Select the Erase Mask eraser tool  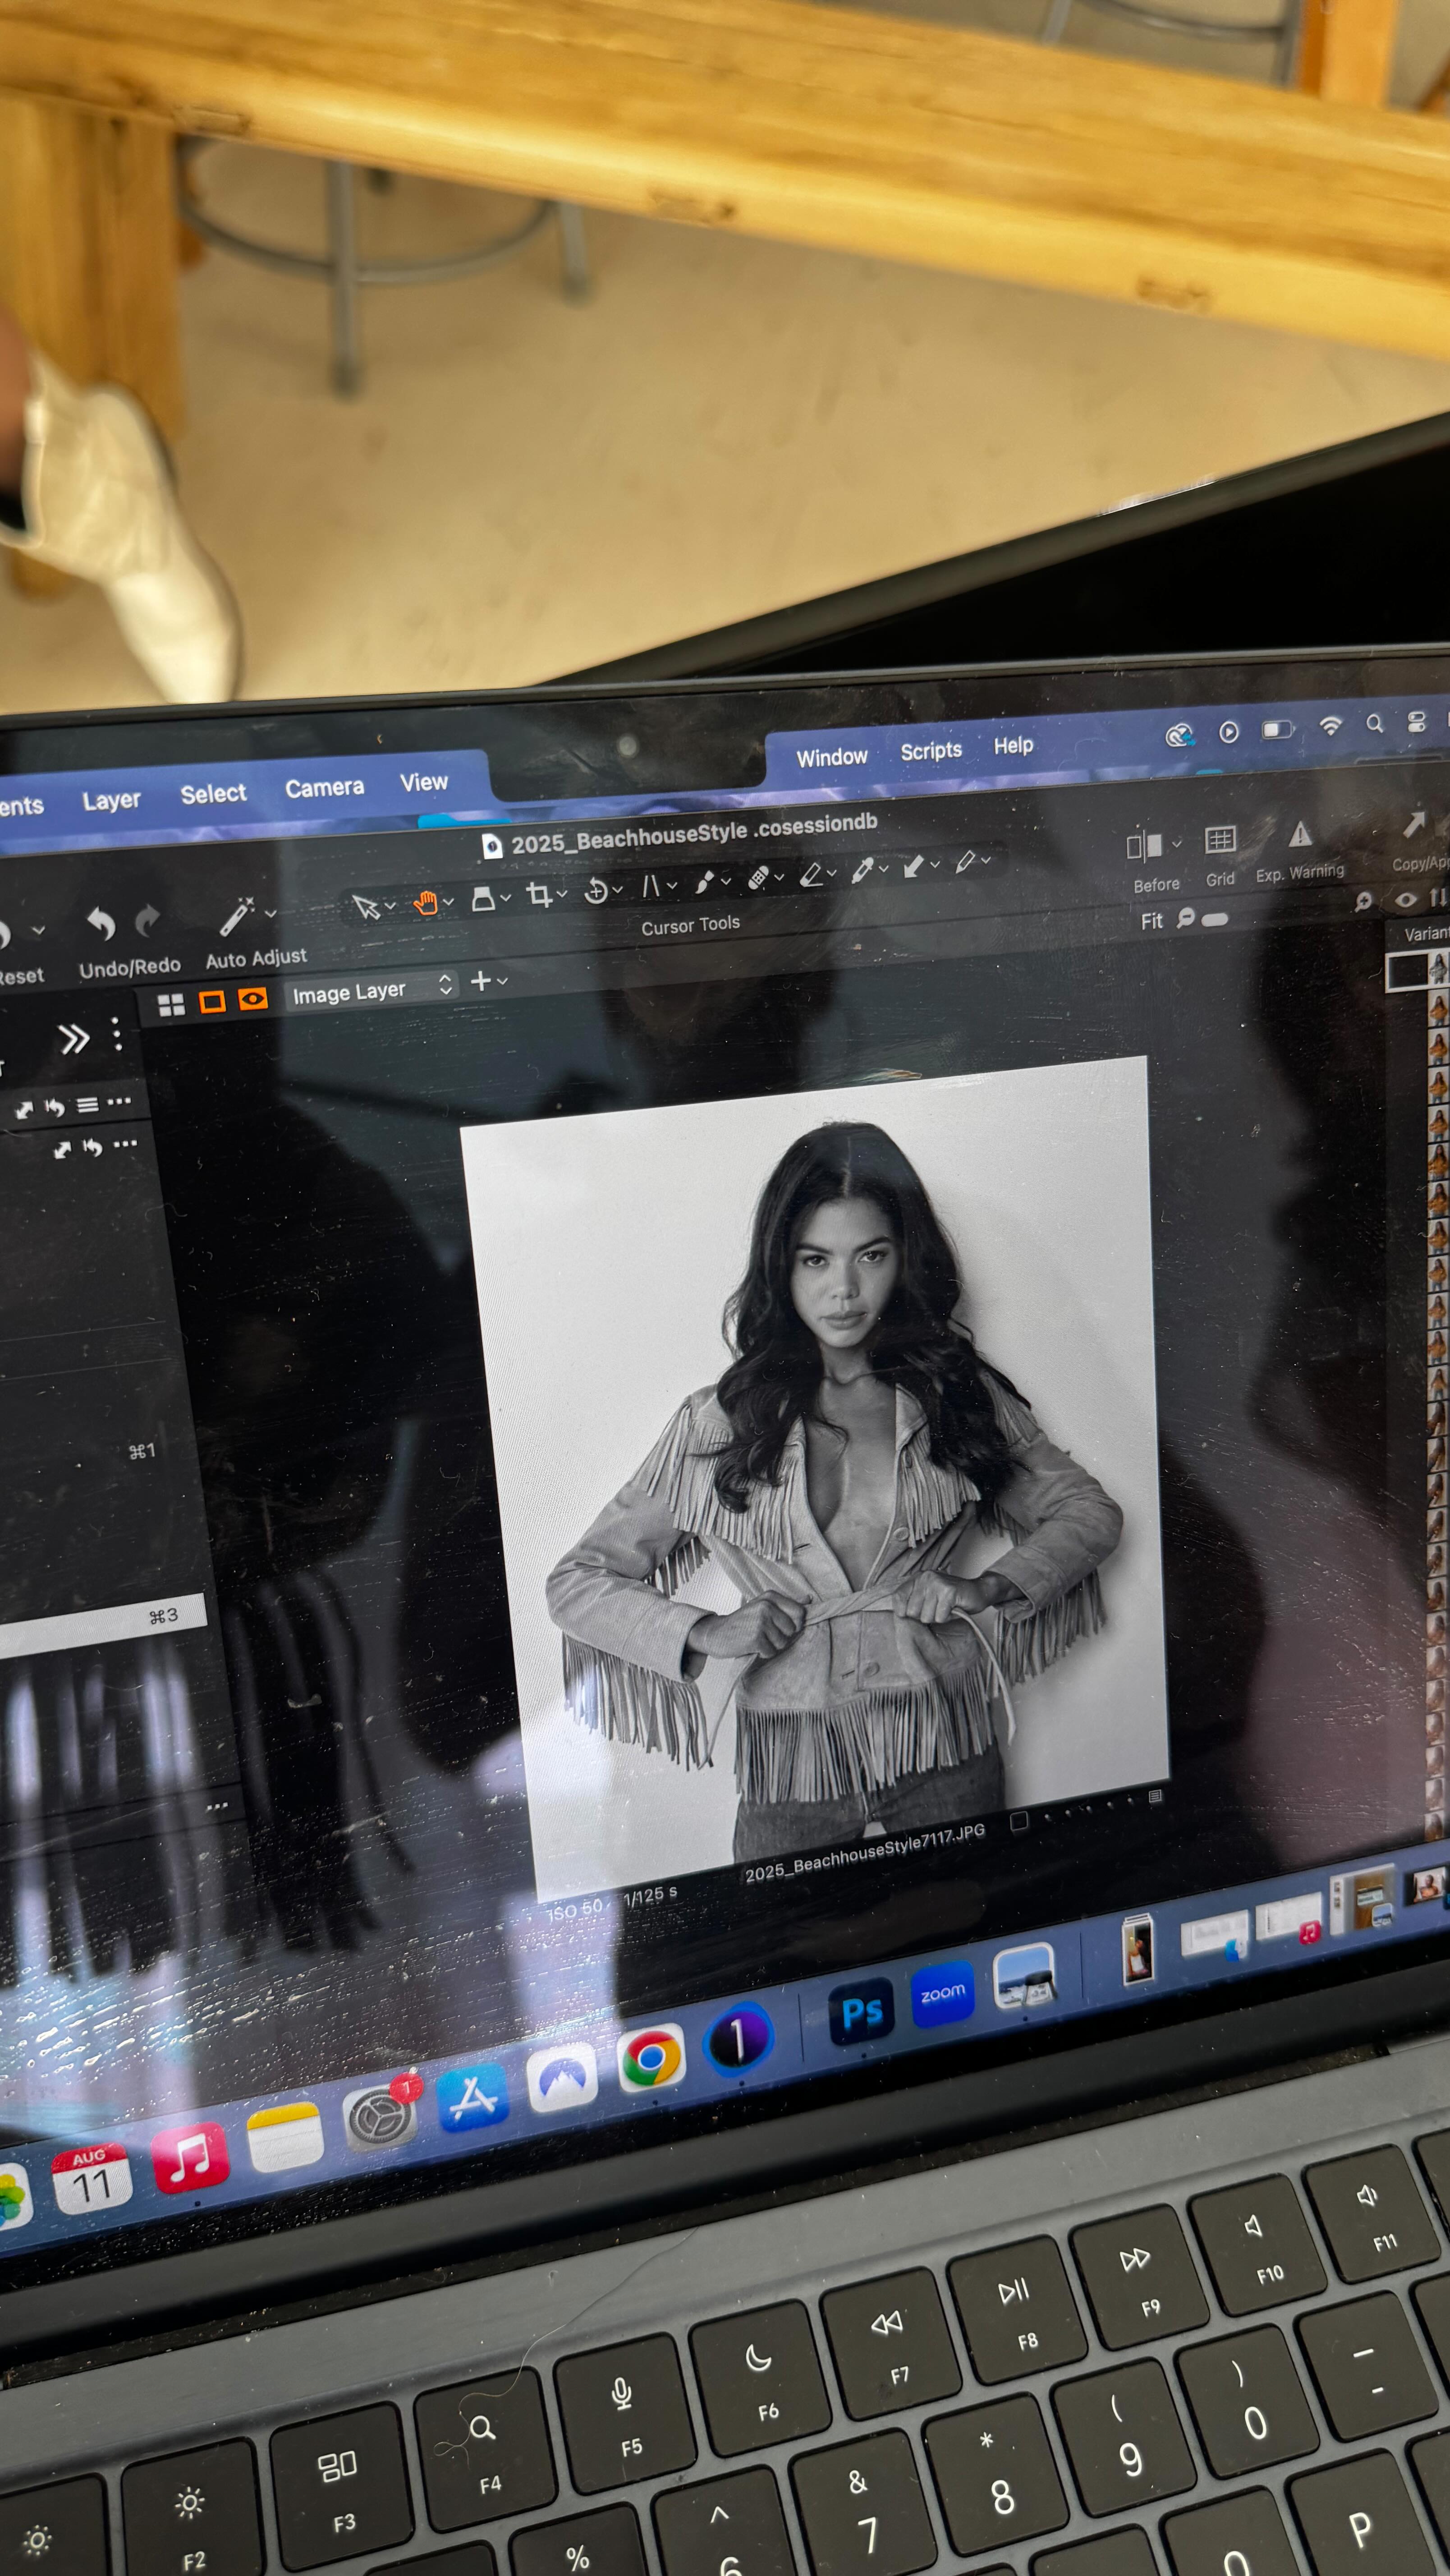coord(811,874)
